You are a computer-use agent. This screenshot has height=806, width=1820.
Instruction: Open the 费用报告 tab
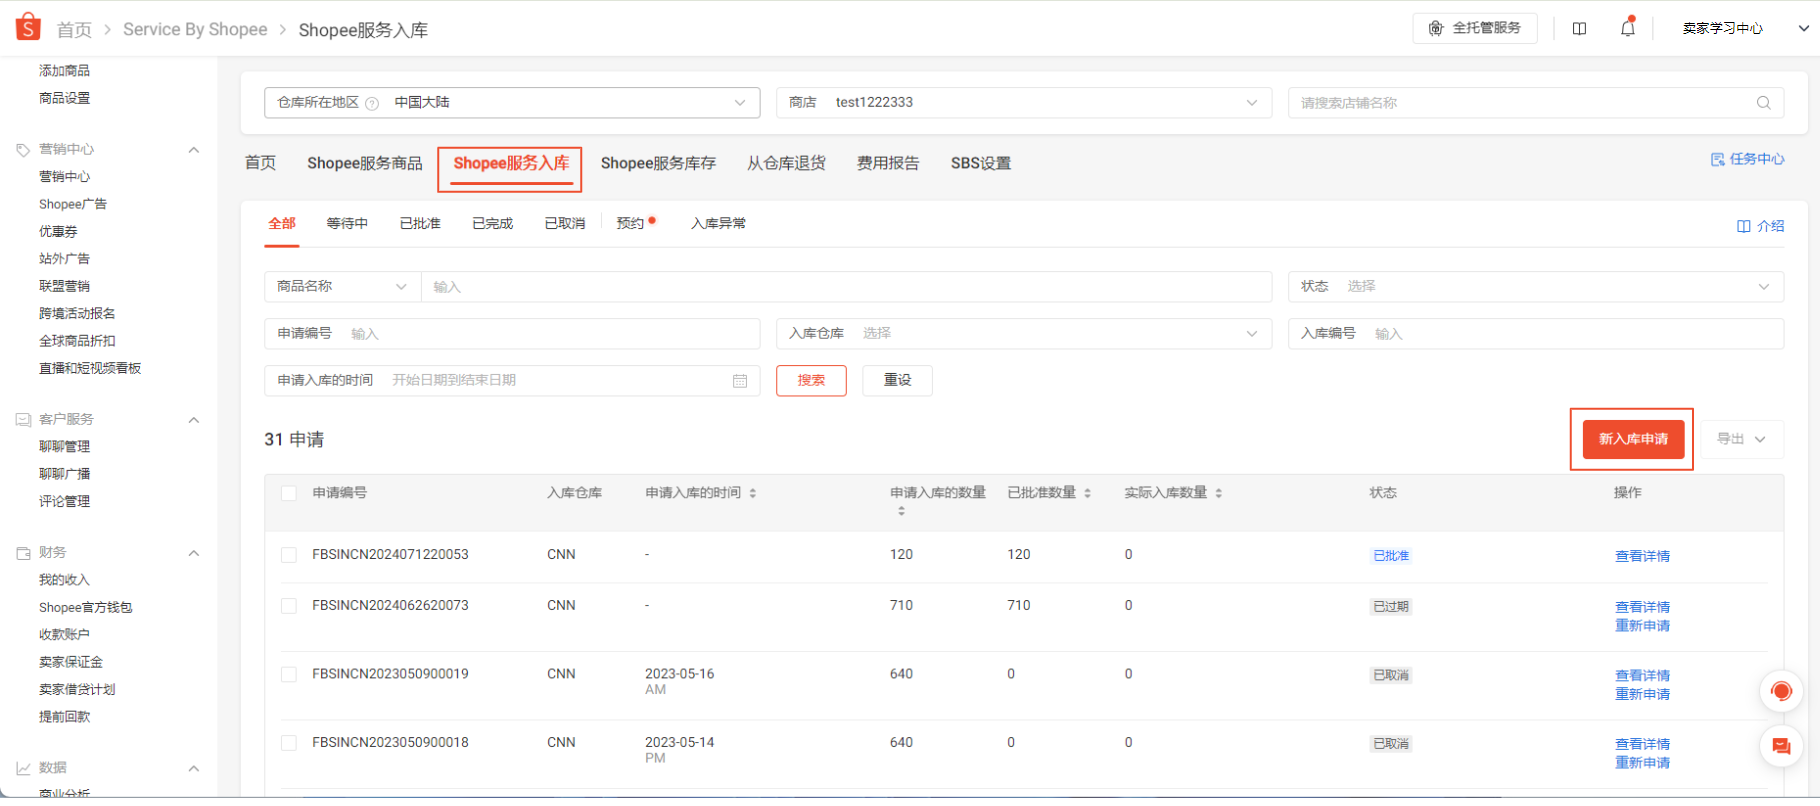click(x=888, y=163)
